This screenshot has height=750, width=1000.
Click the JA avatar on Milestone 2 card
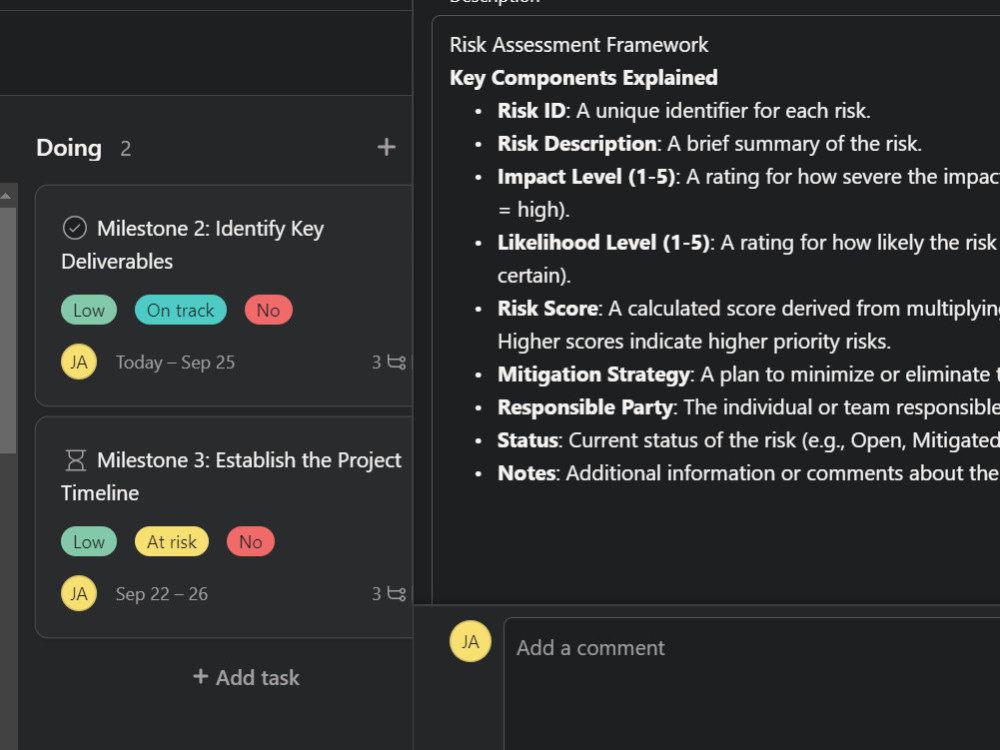pyautogui.click(x=78, y=362)
